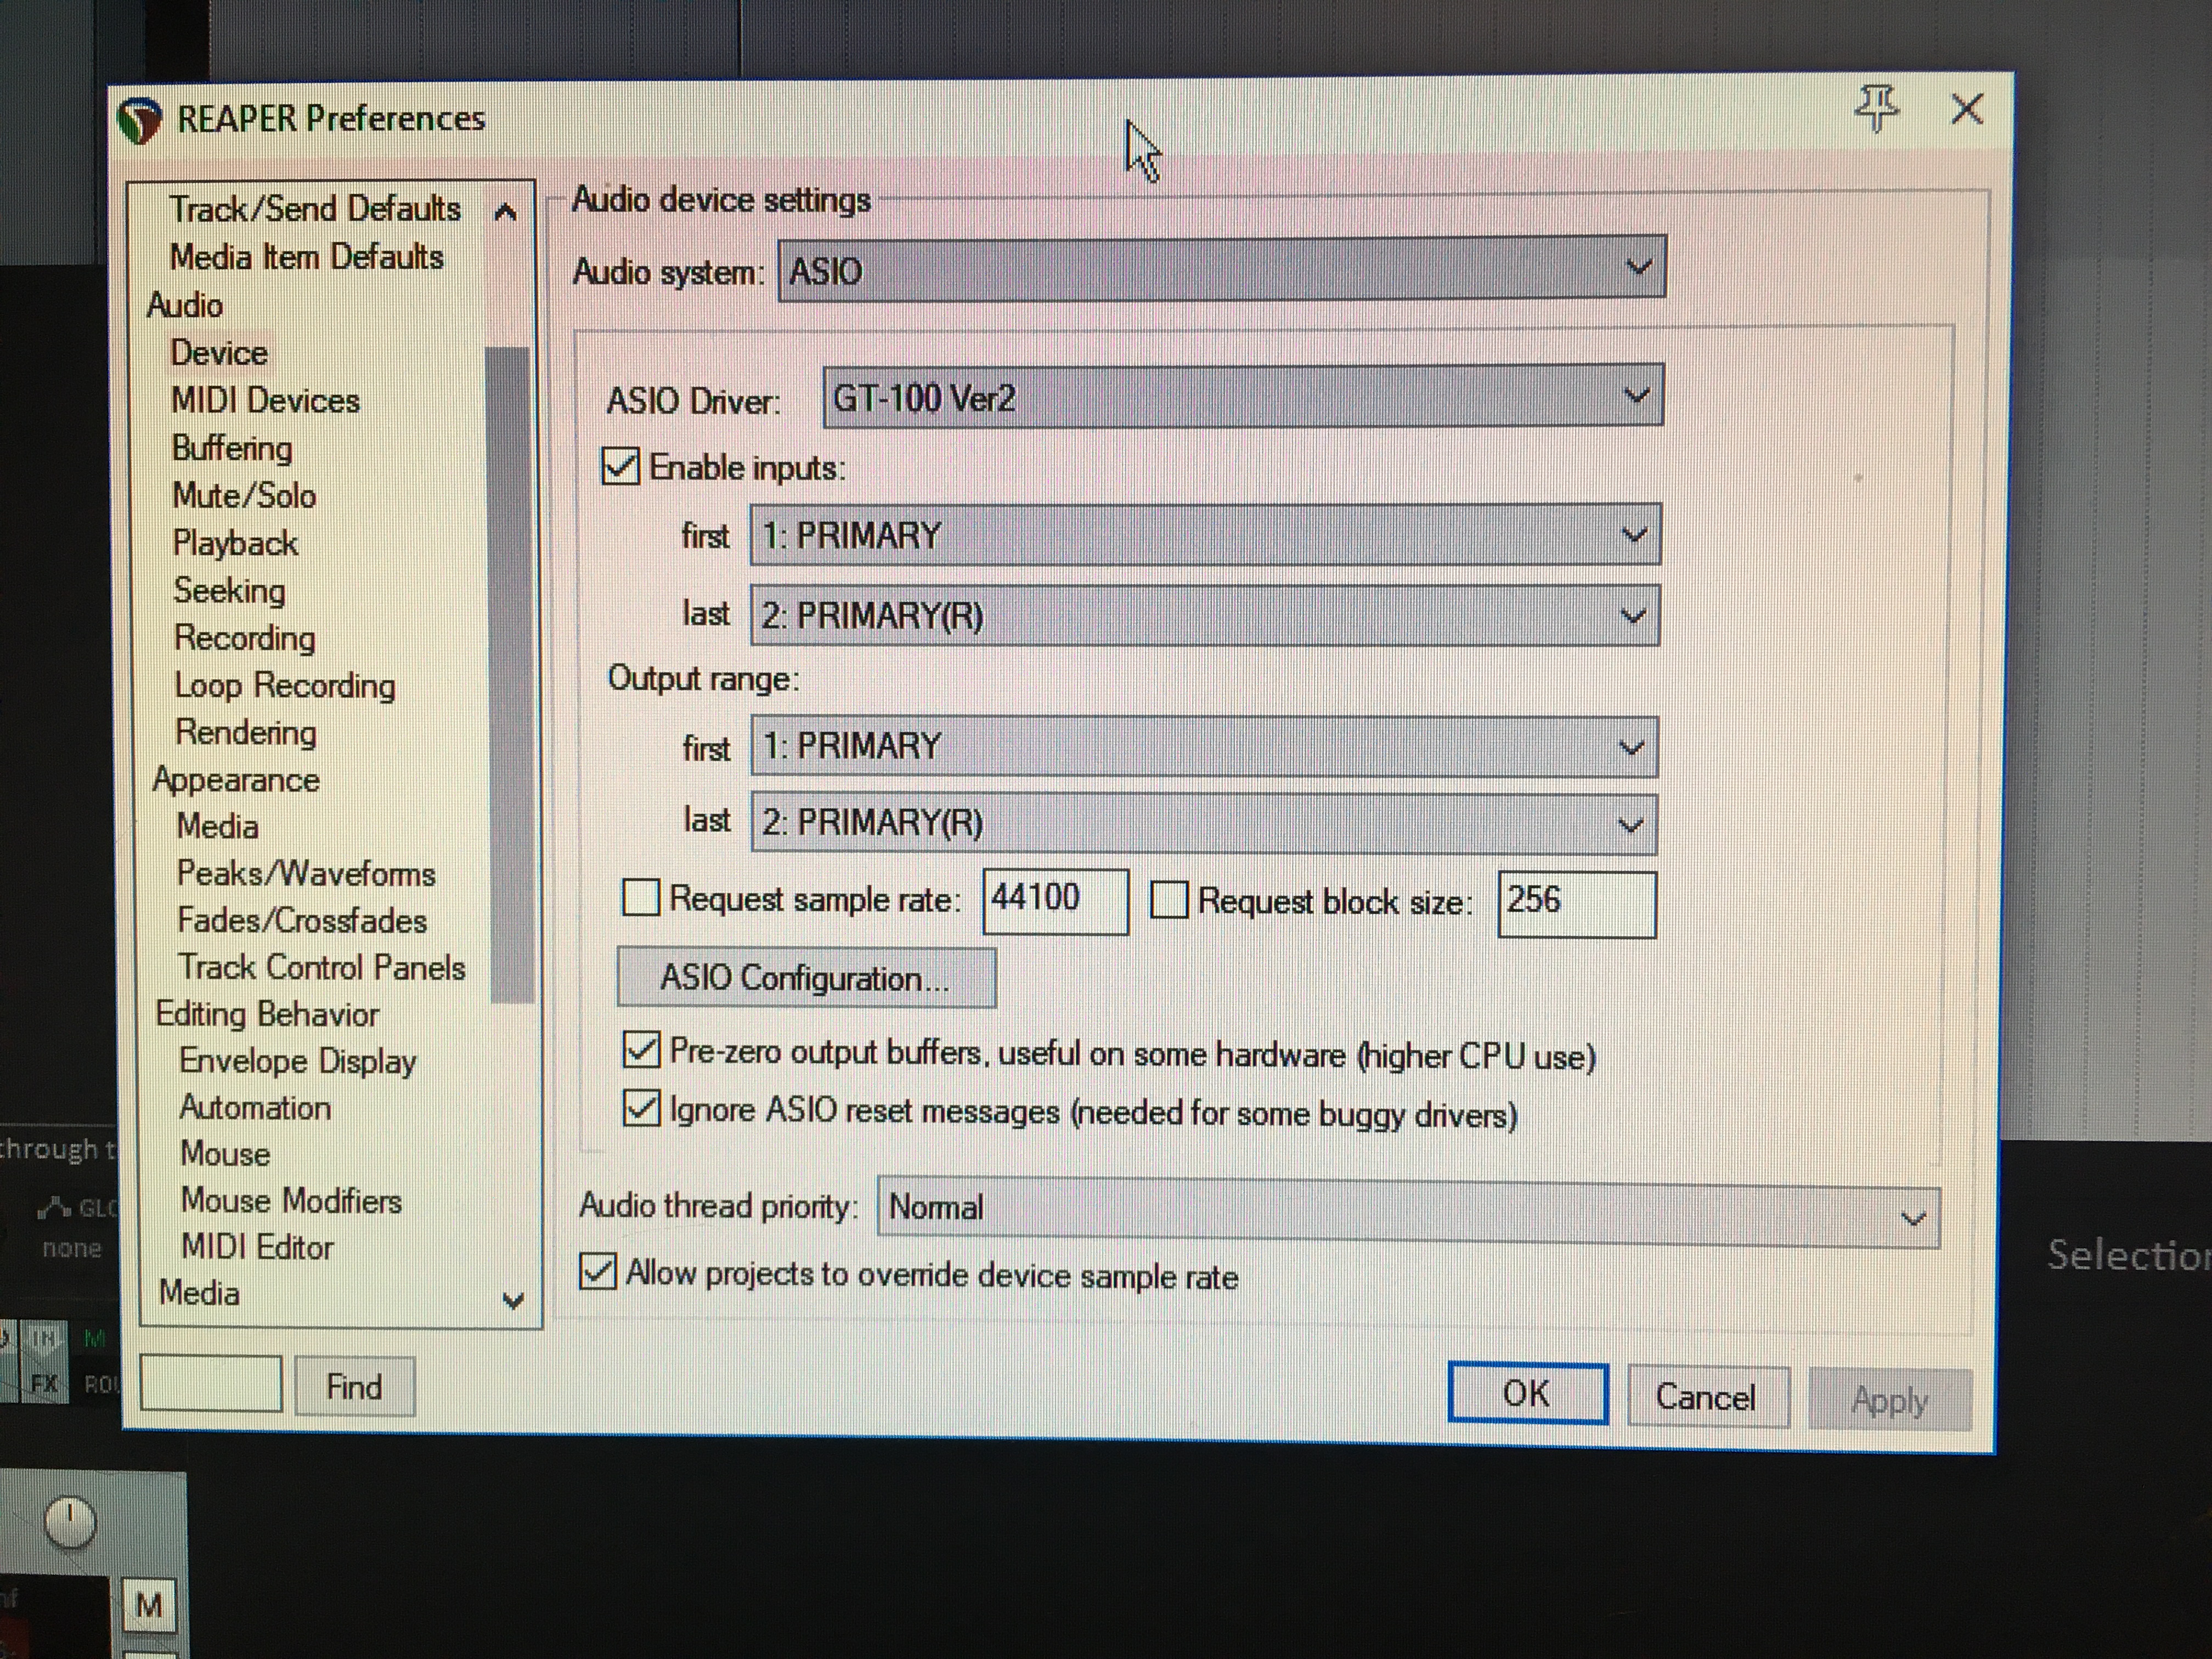The image size is (2212, 1659).
Task: Open the Buffering preferences page
Action: click(232, 448)
